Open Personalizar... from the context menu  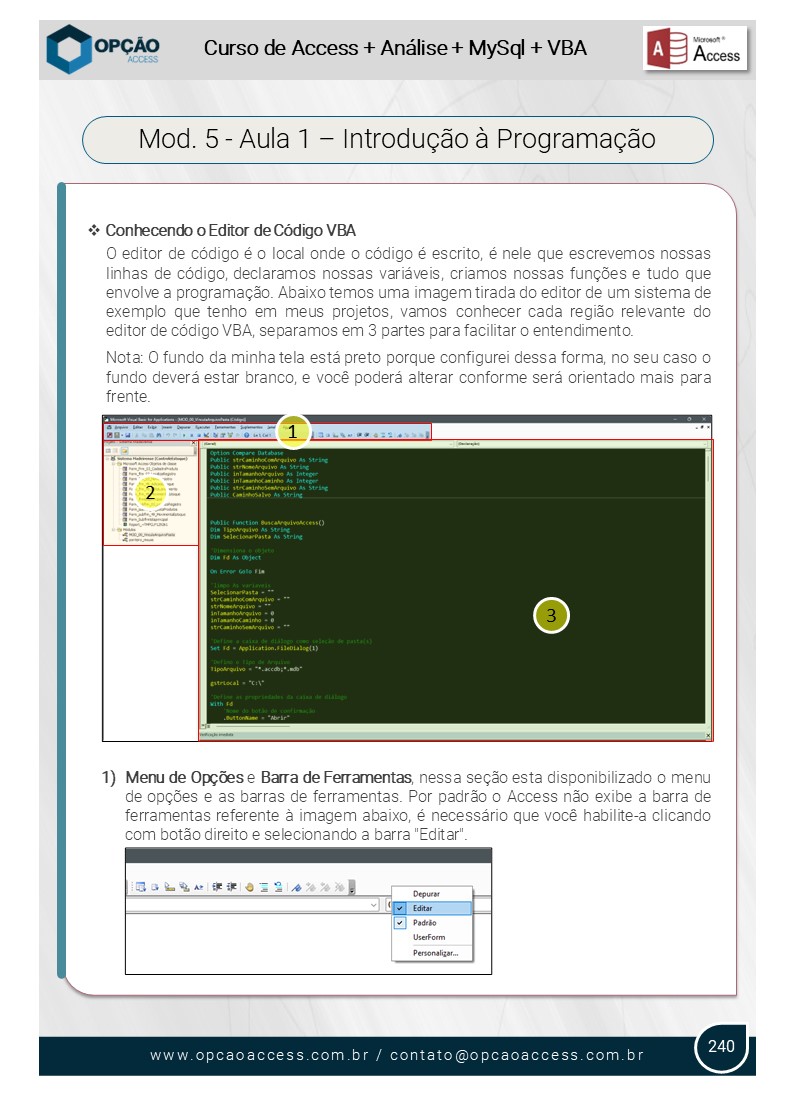point(435,953)
